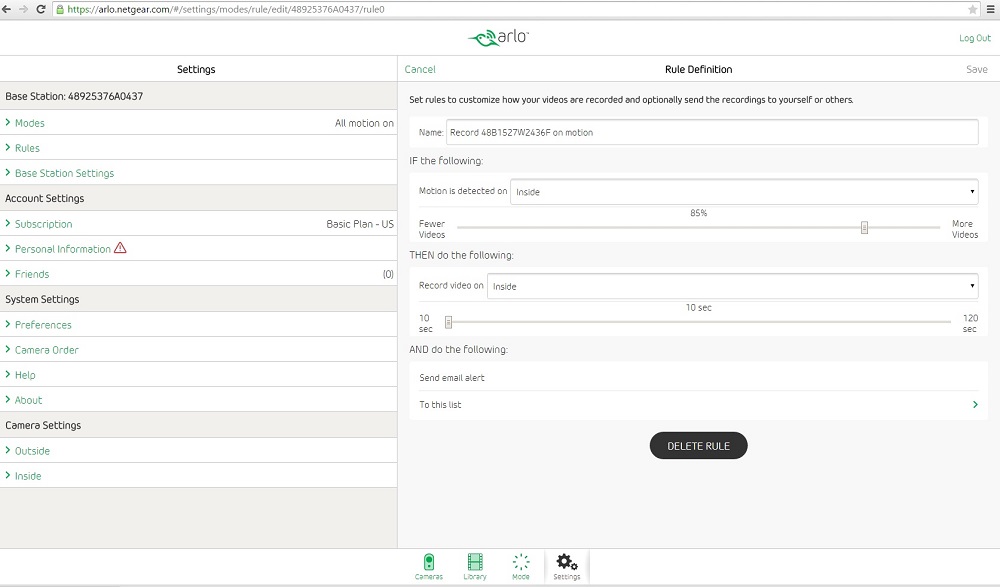The width and height of the screenshot is (1000, 587).
Task: Click the Personal Information warning icon
Action: [120, 248]
